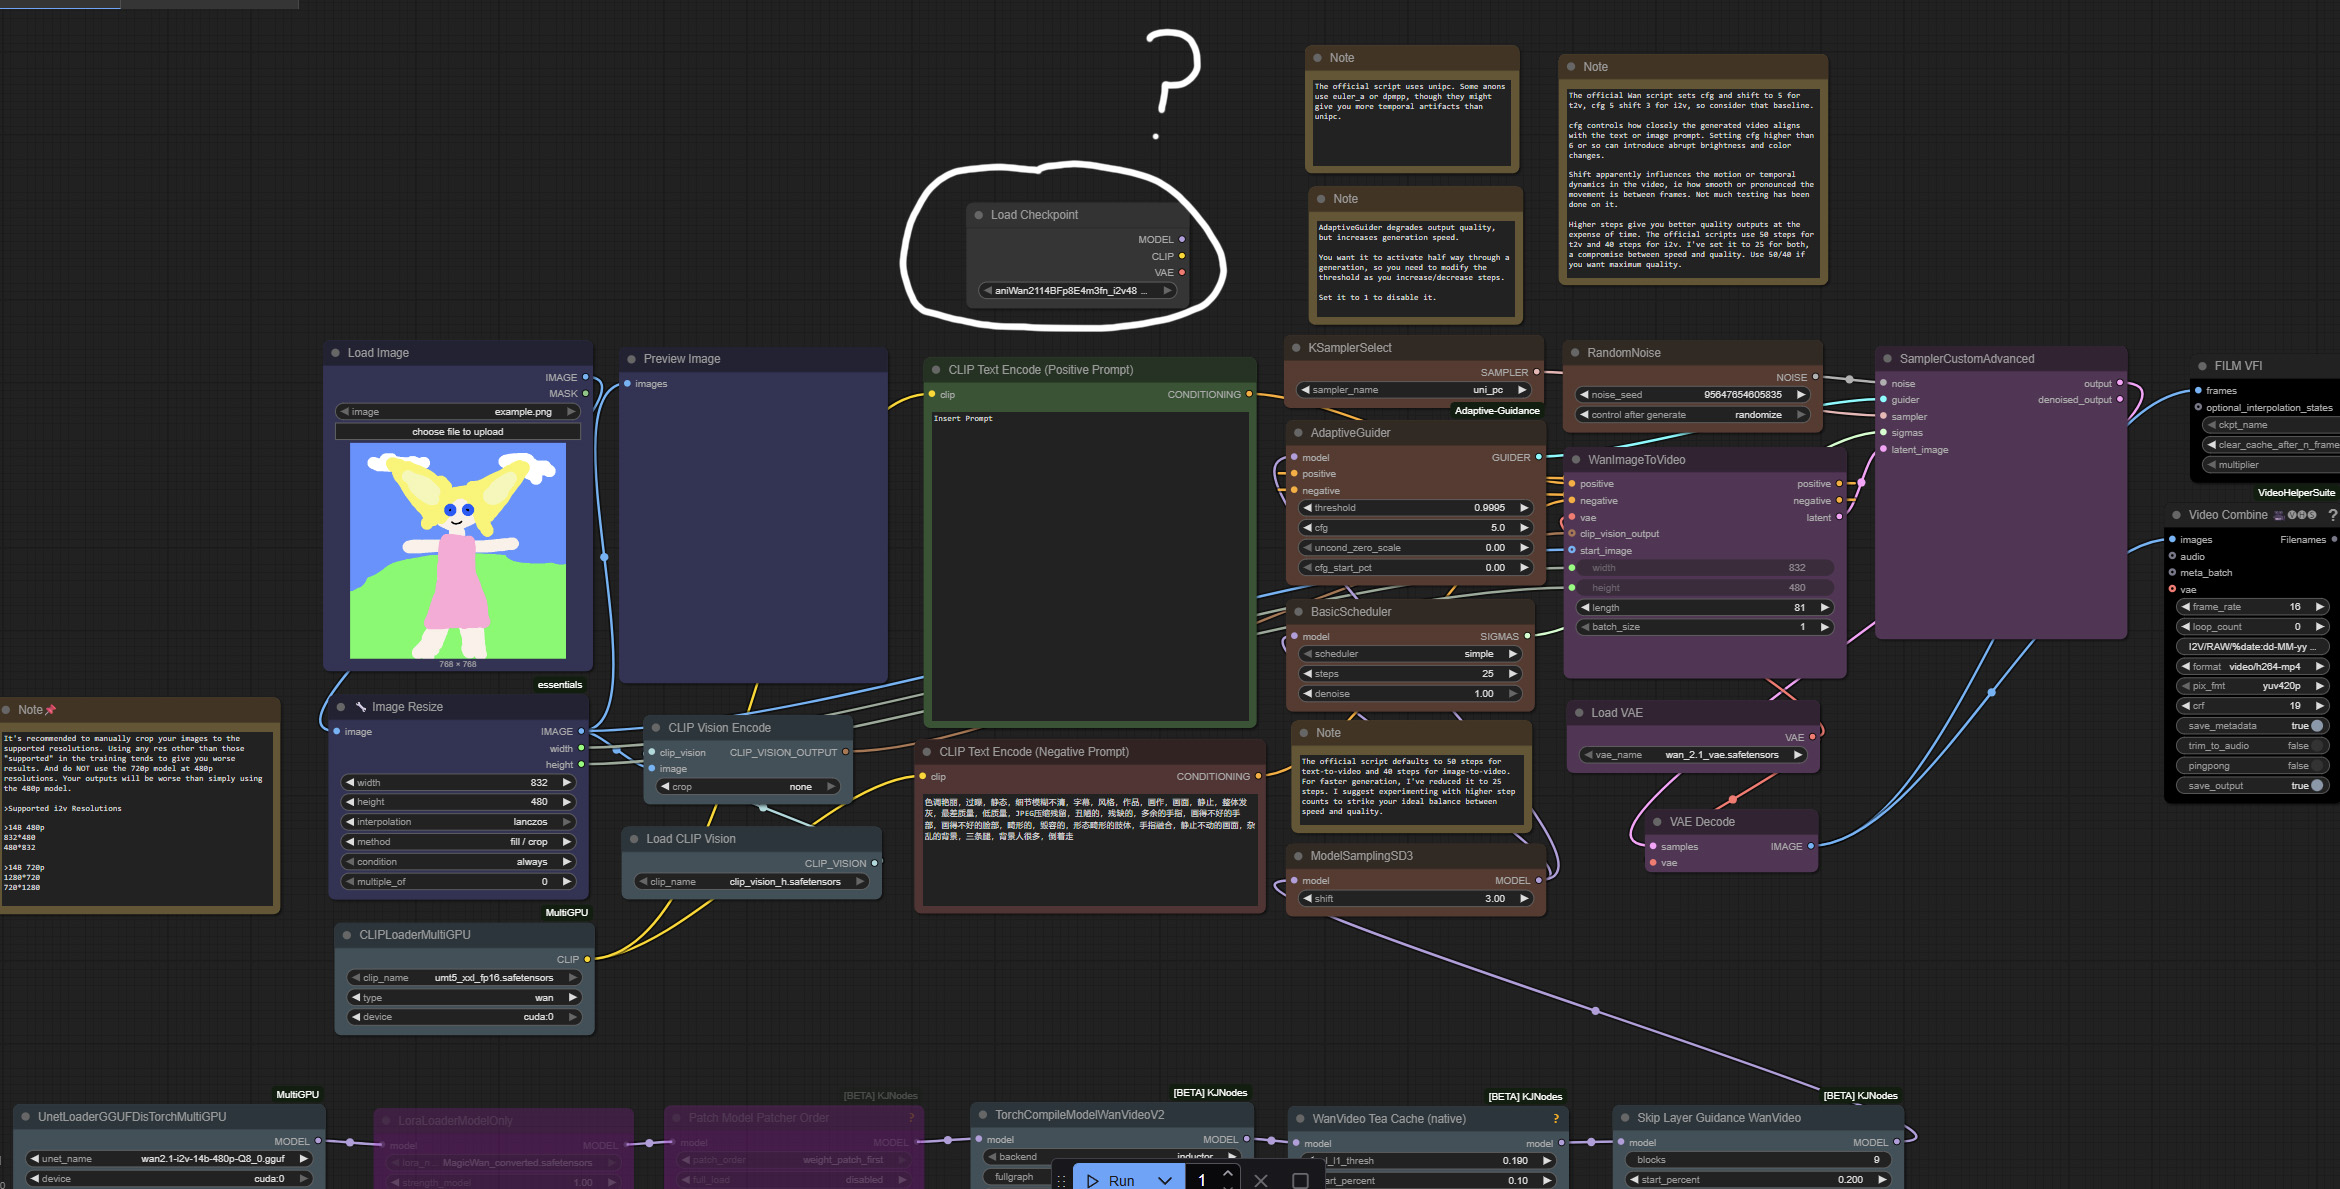Open the method dropdown showing fill / crop
The image size is (2340, 1189).
point(459,842)
